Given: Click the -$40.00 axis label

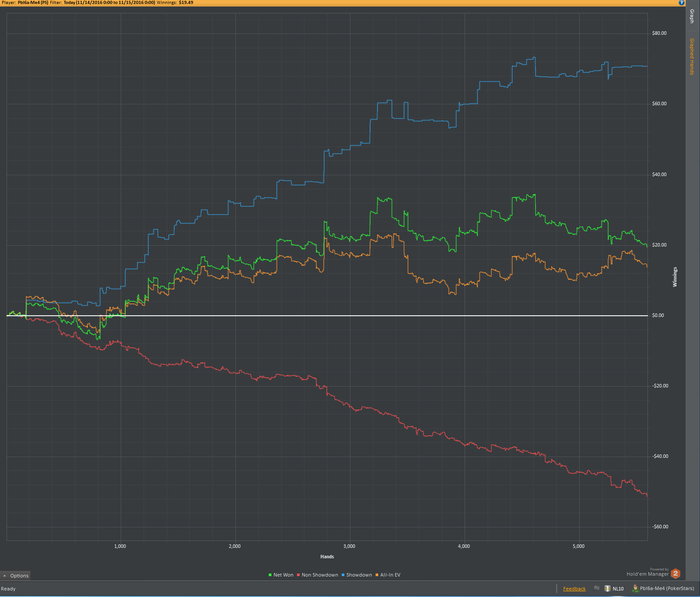Looking at the screenshot, I should pos(659,456).
